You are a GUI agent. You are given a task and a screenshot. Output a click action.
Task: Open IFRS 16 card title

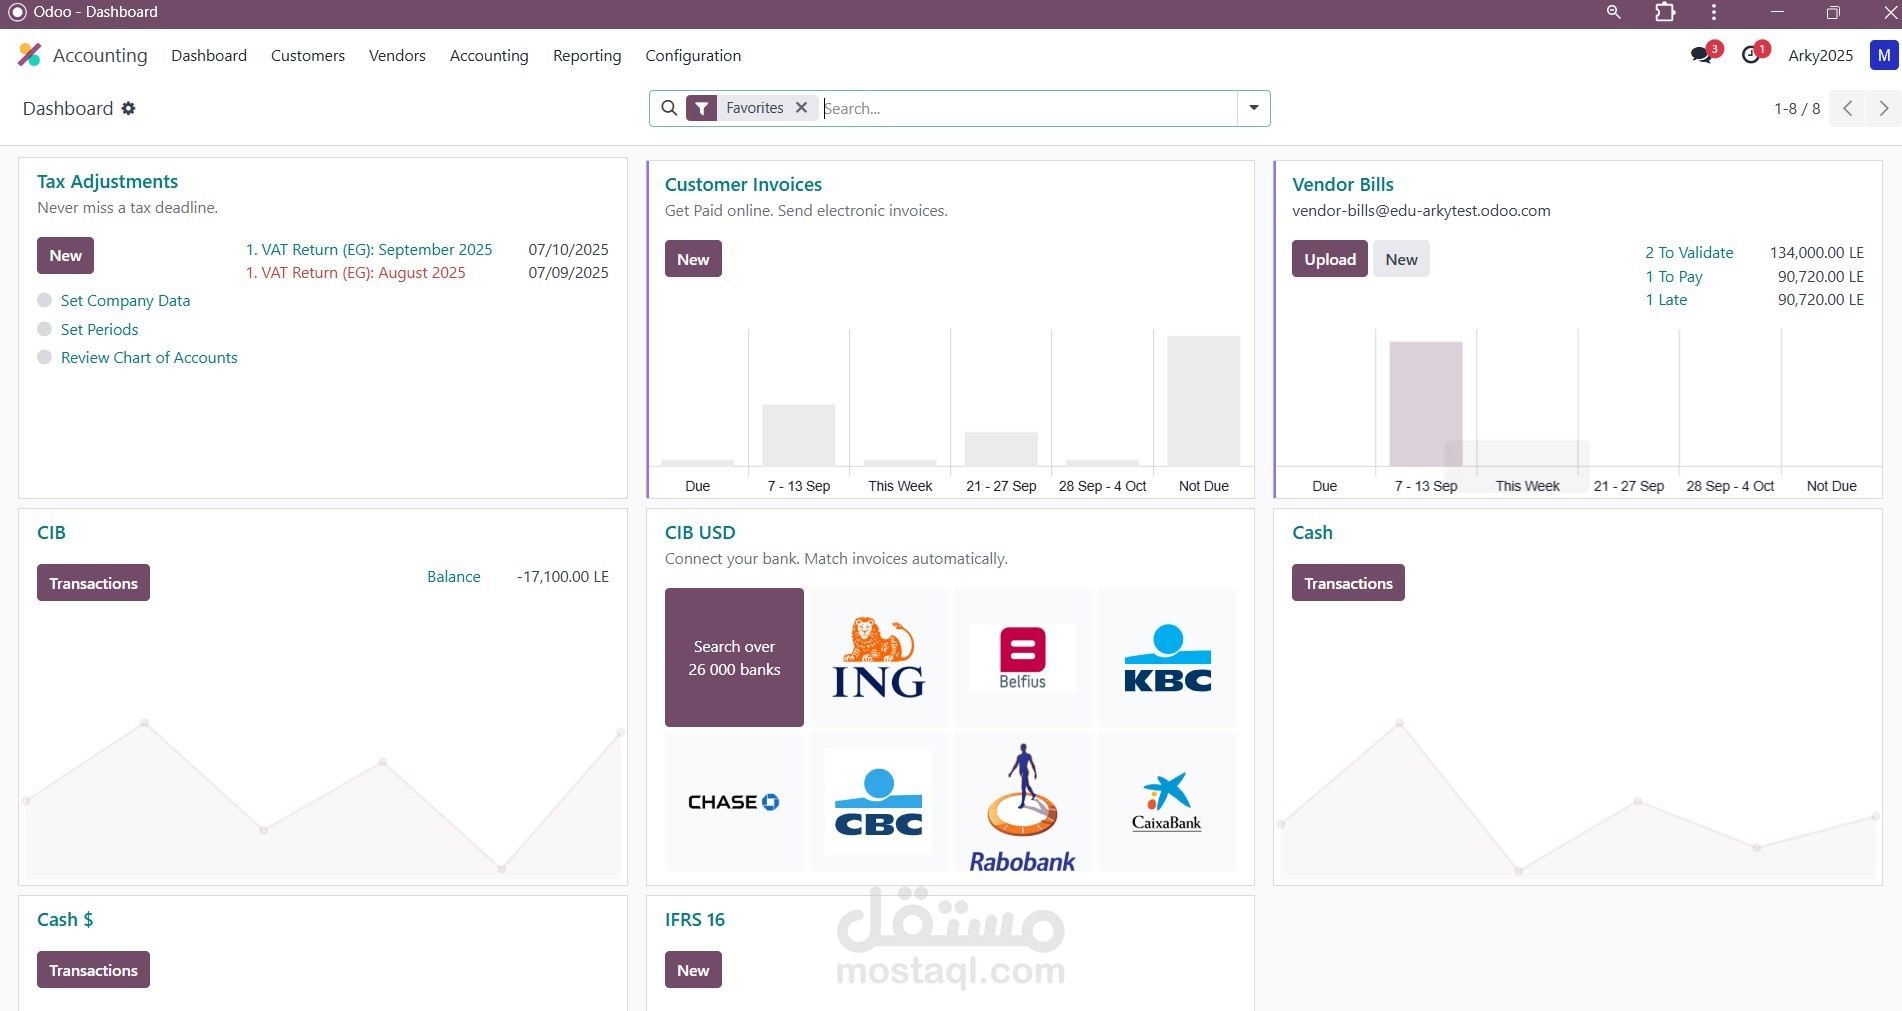(x=695, y=919)
